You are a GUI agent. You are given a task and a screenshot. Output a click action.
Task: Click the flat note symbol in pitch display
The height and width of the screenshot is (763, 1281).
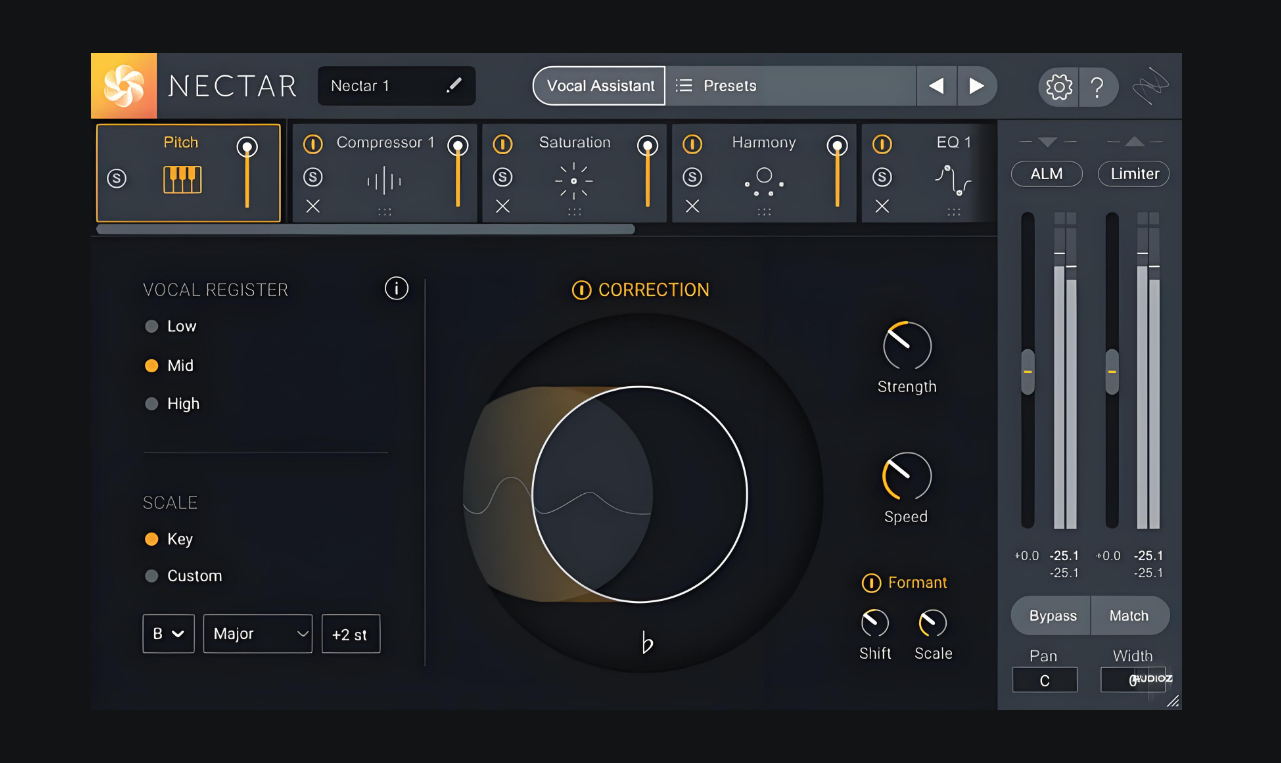[647, 642]
